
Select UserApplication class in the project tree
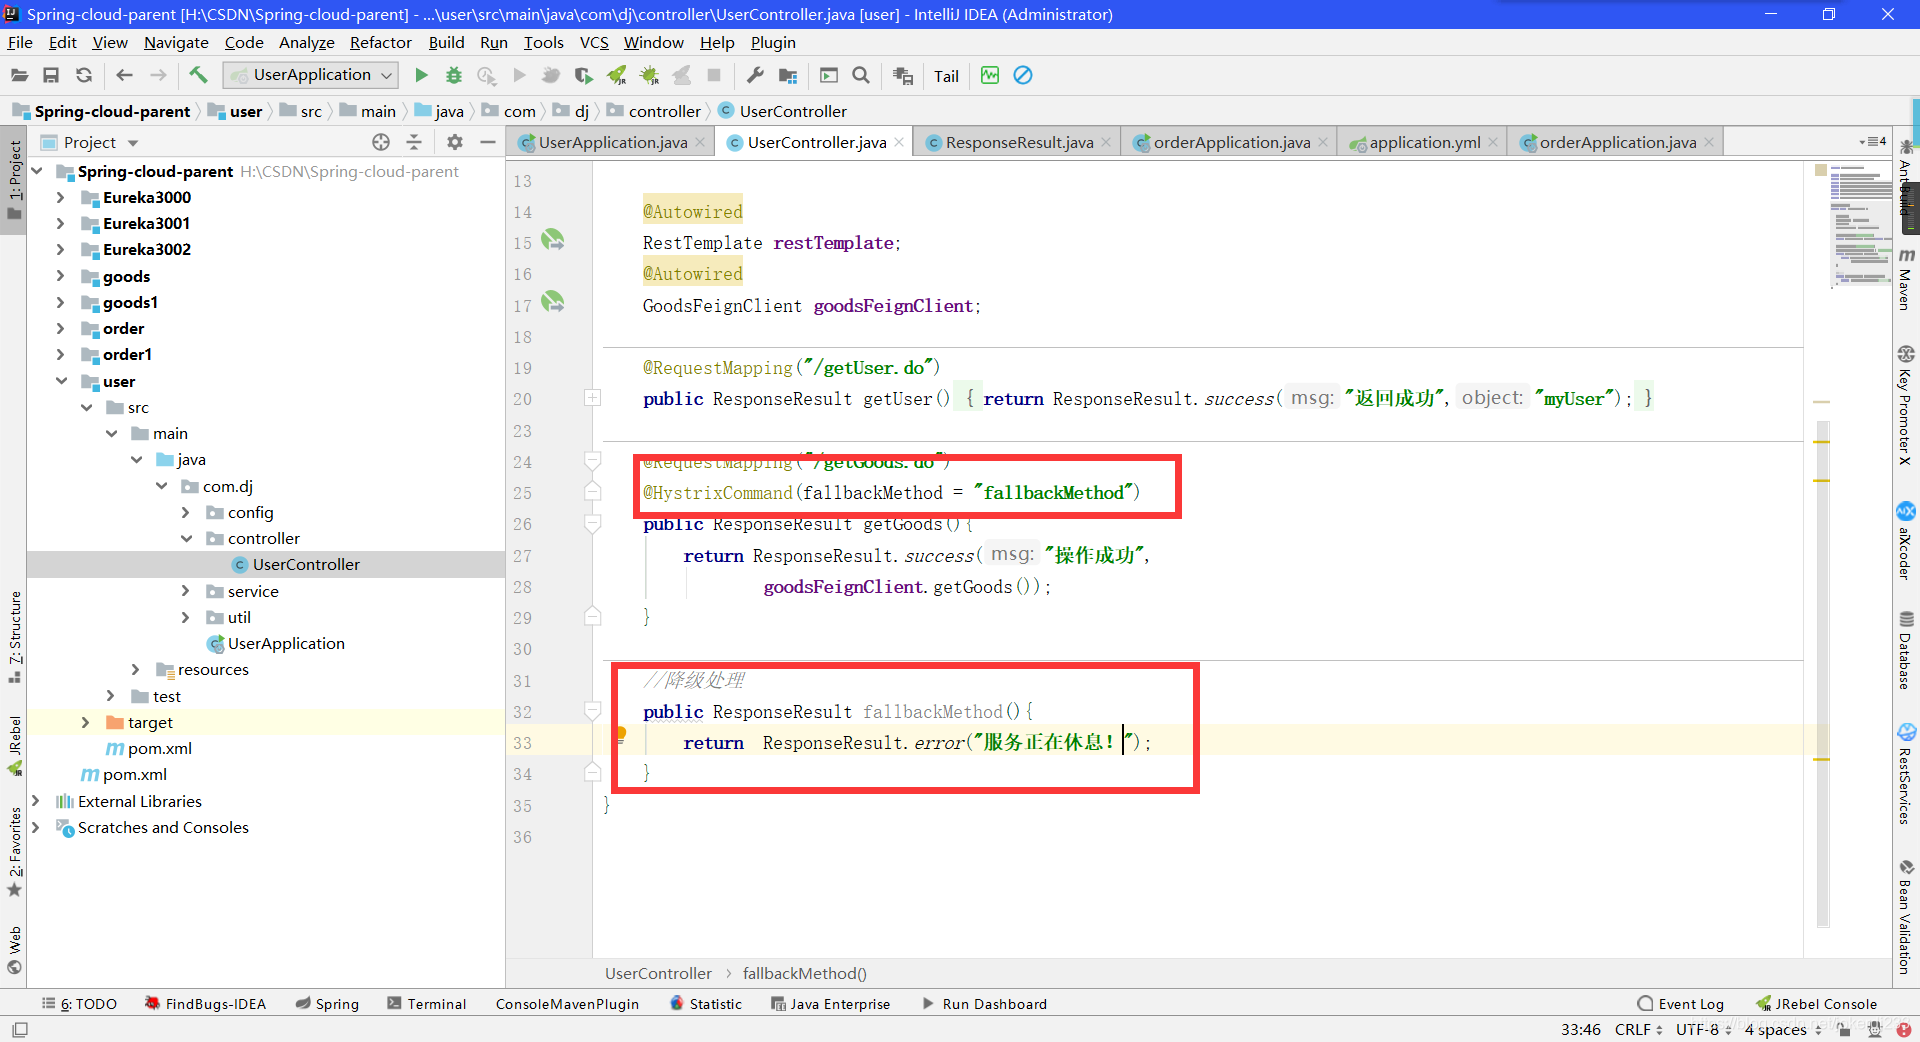(x=286, y=643)
